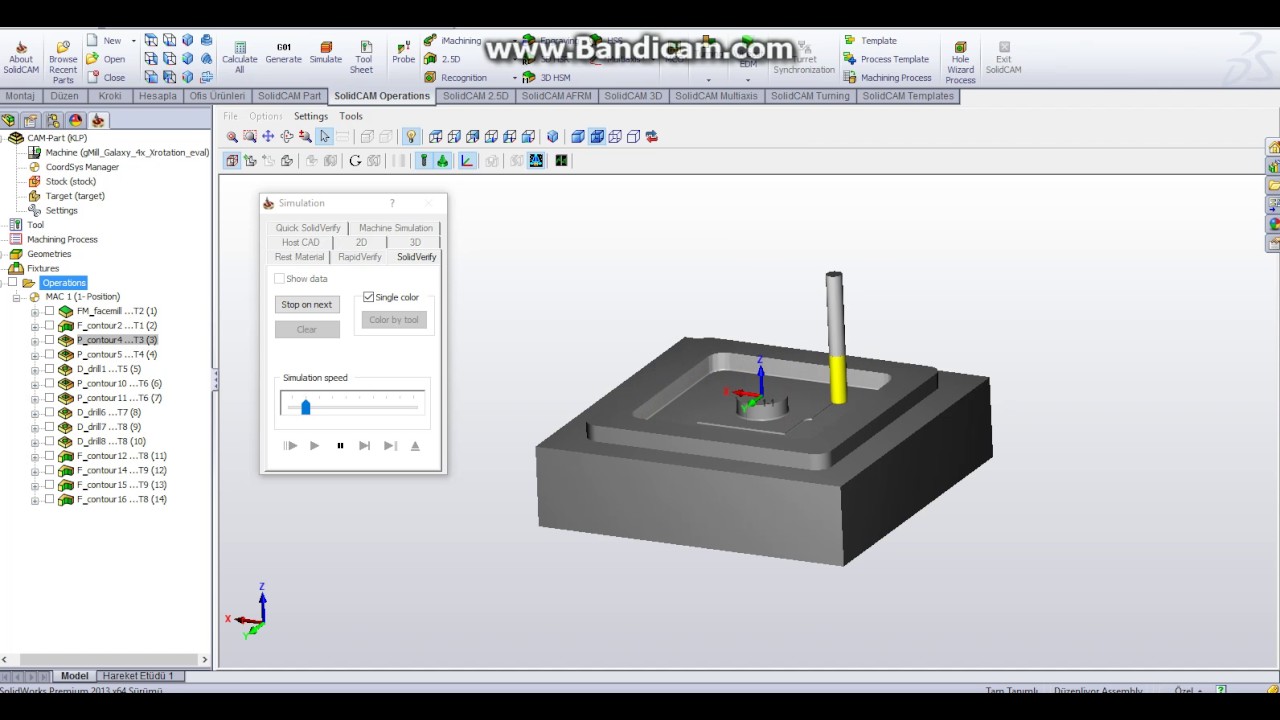Select the pan arrows icon in simulation toolbar
Viewport: 1280px width, 720px height.
pyautogui.click(x=268, y=137)
